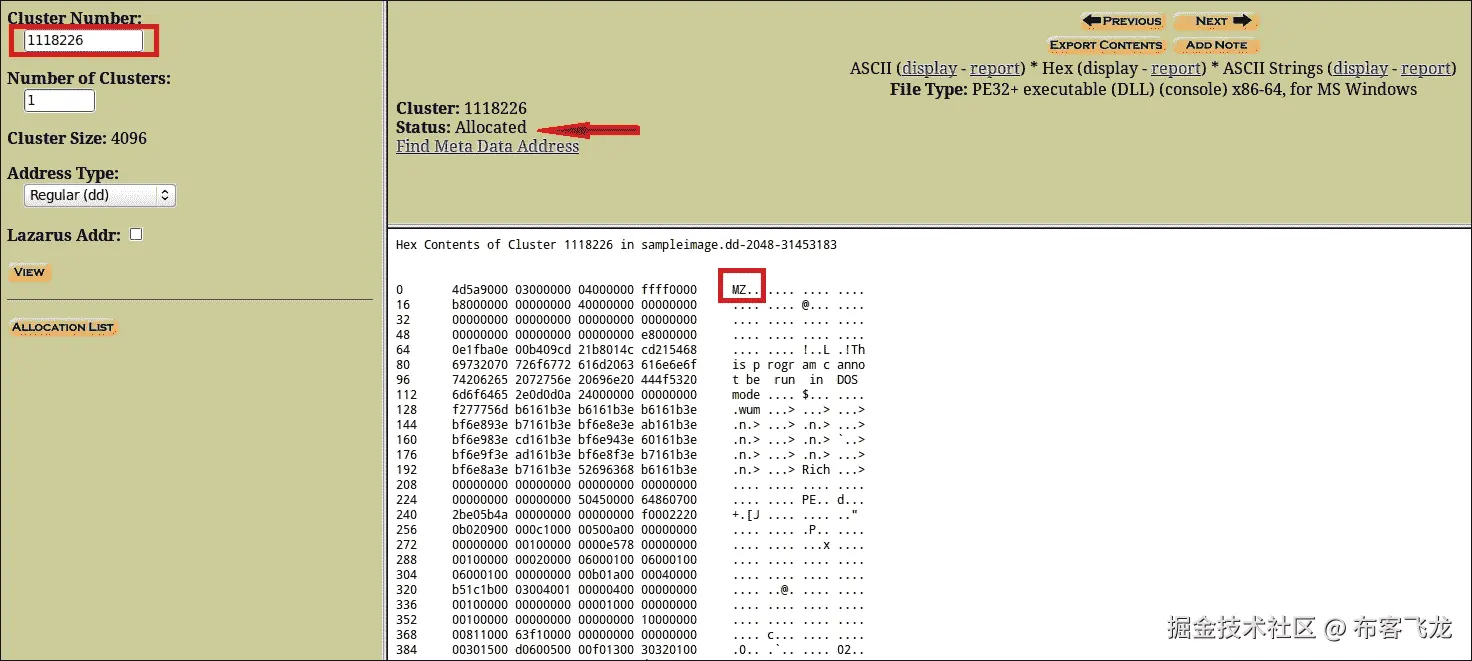Screen dimensions: 1472x661
Task: Click the offset 384 row label
Action: click(406, 650)
